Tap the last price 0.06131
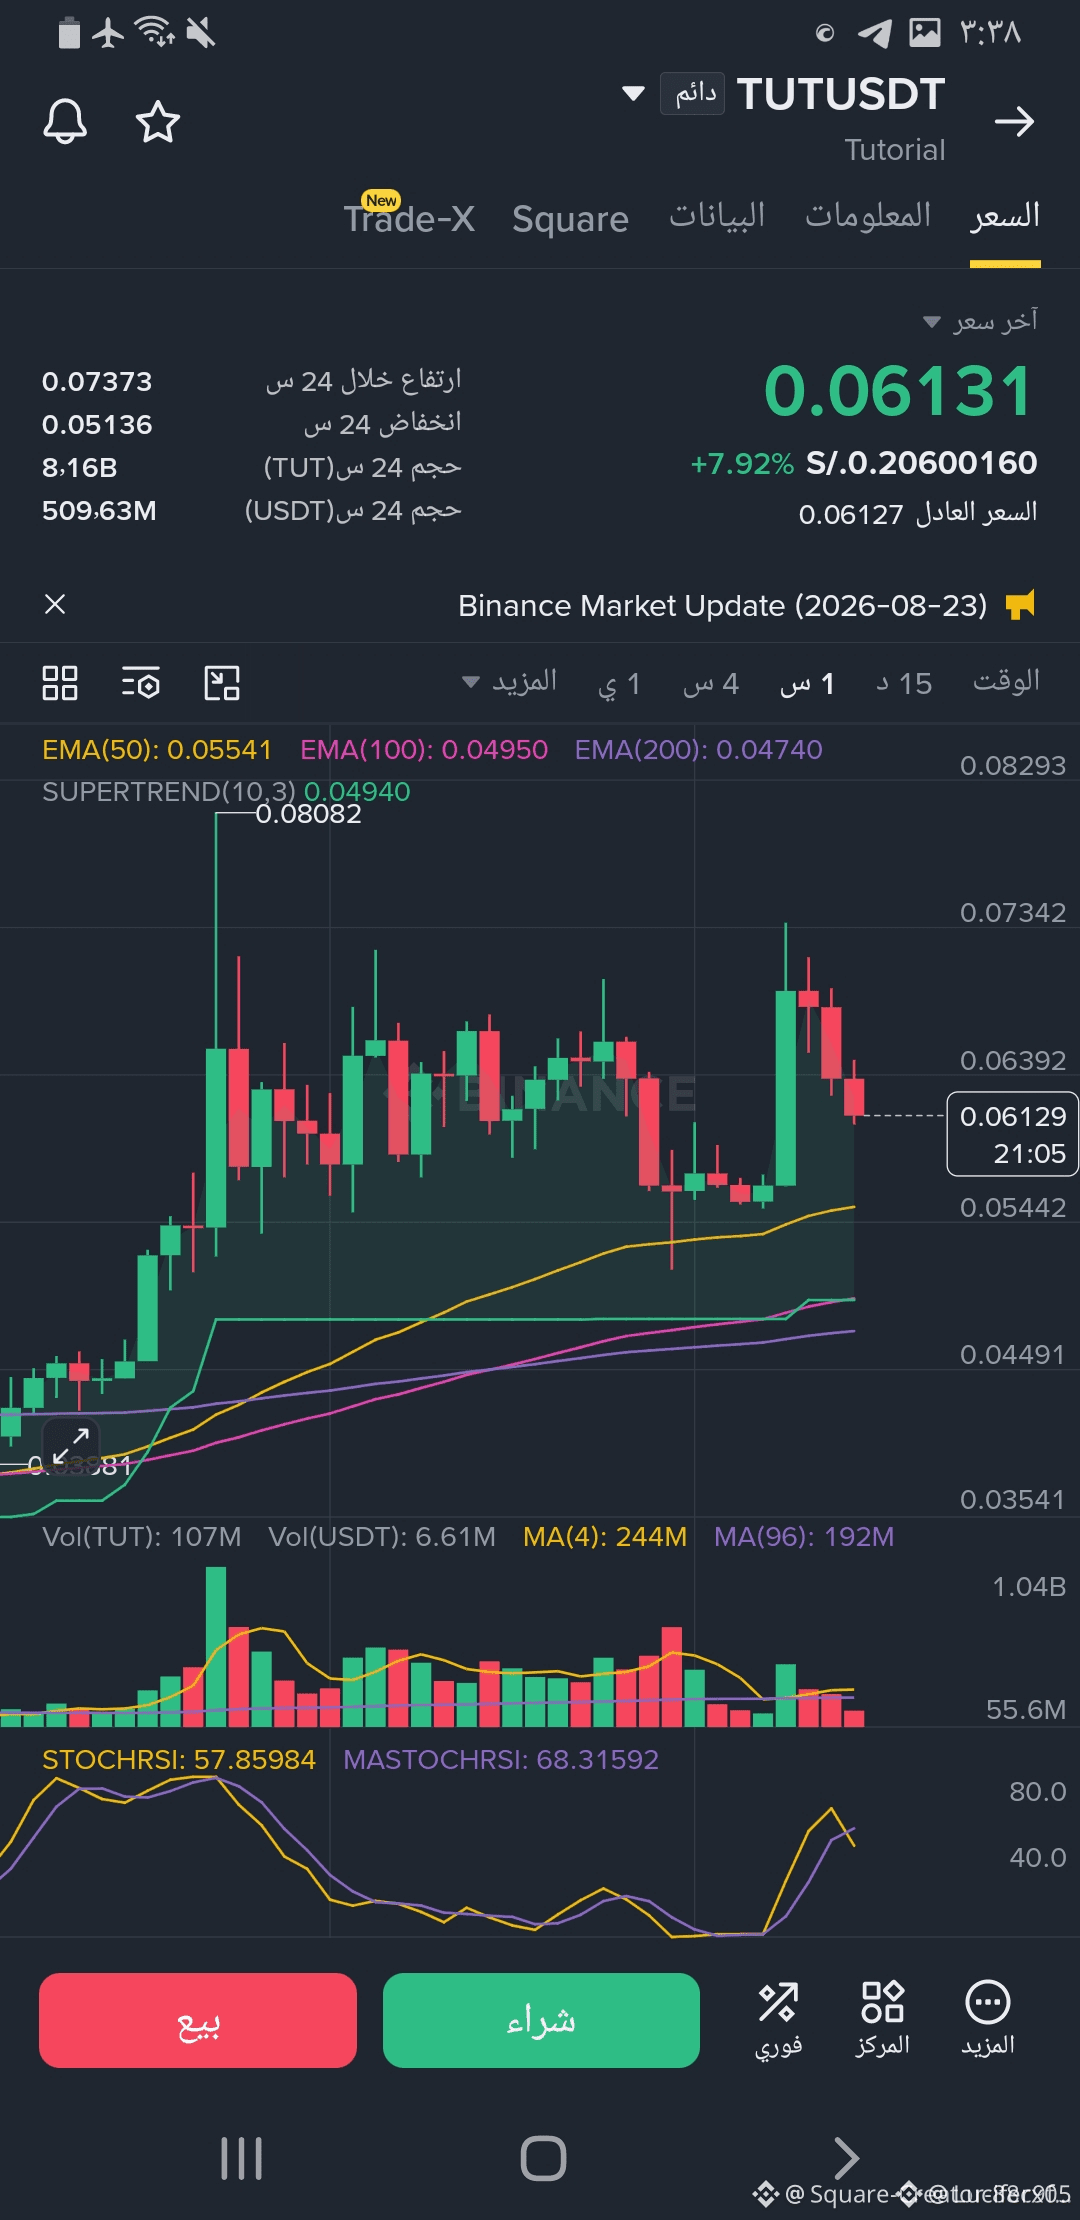 point(898,391)
